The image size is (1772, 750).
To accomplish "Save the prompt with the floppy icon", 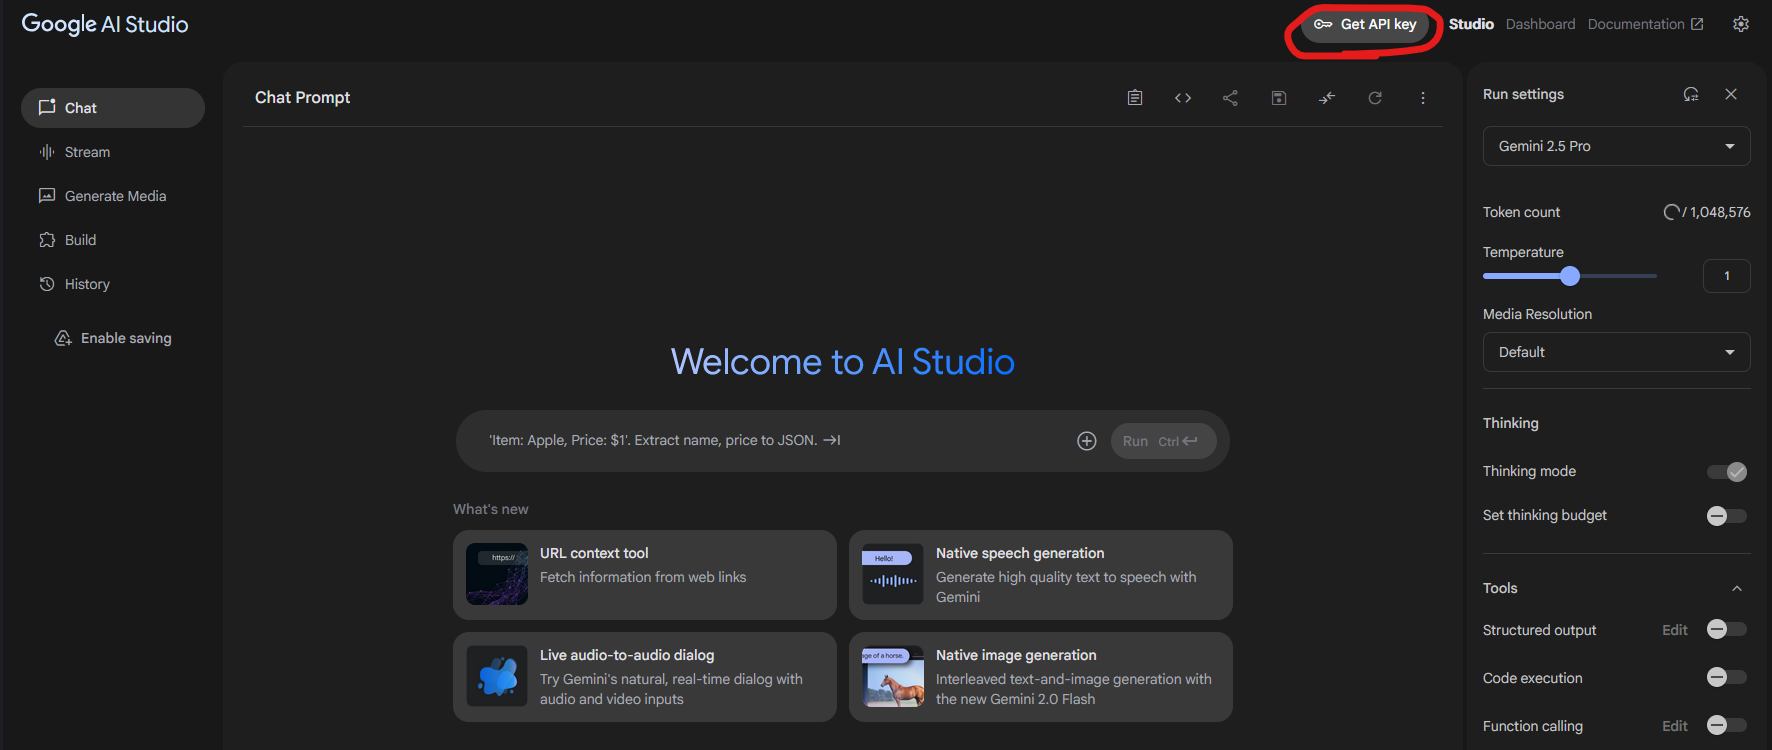I will pos(1279,98).
